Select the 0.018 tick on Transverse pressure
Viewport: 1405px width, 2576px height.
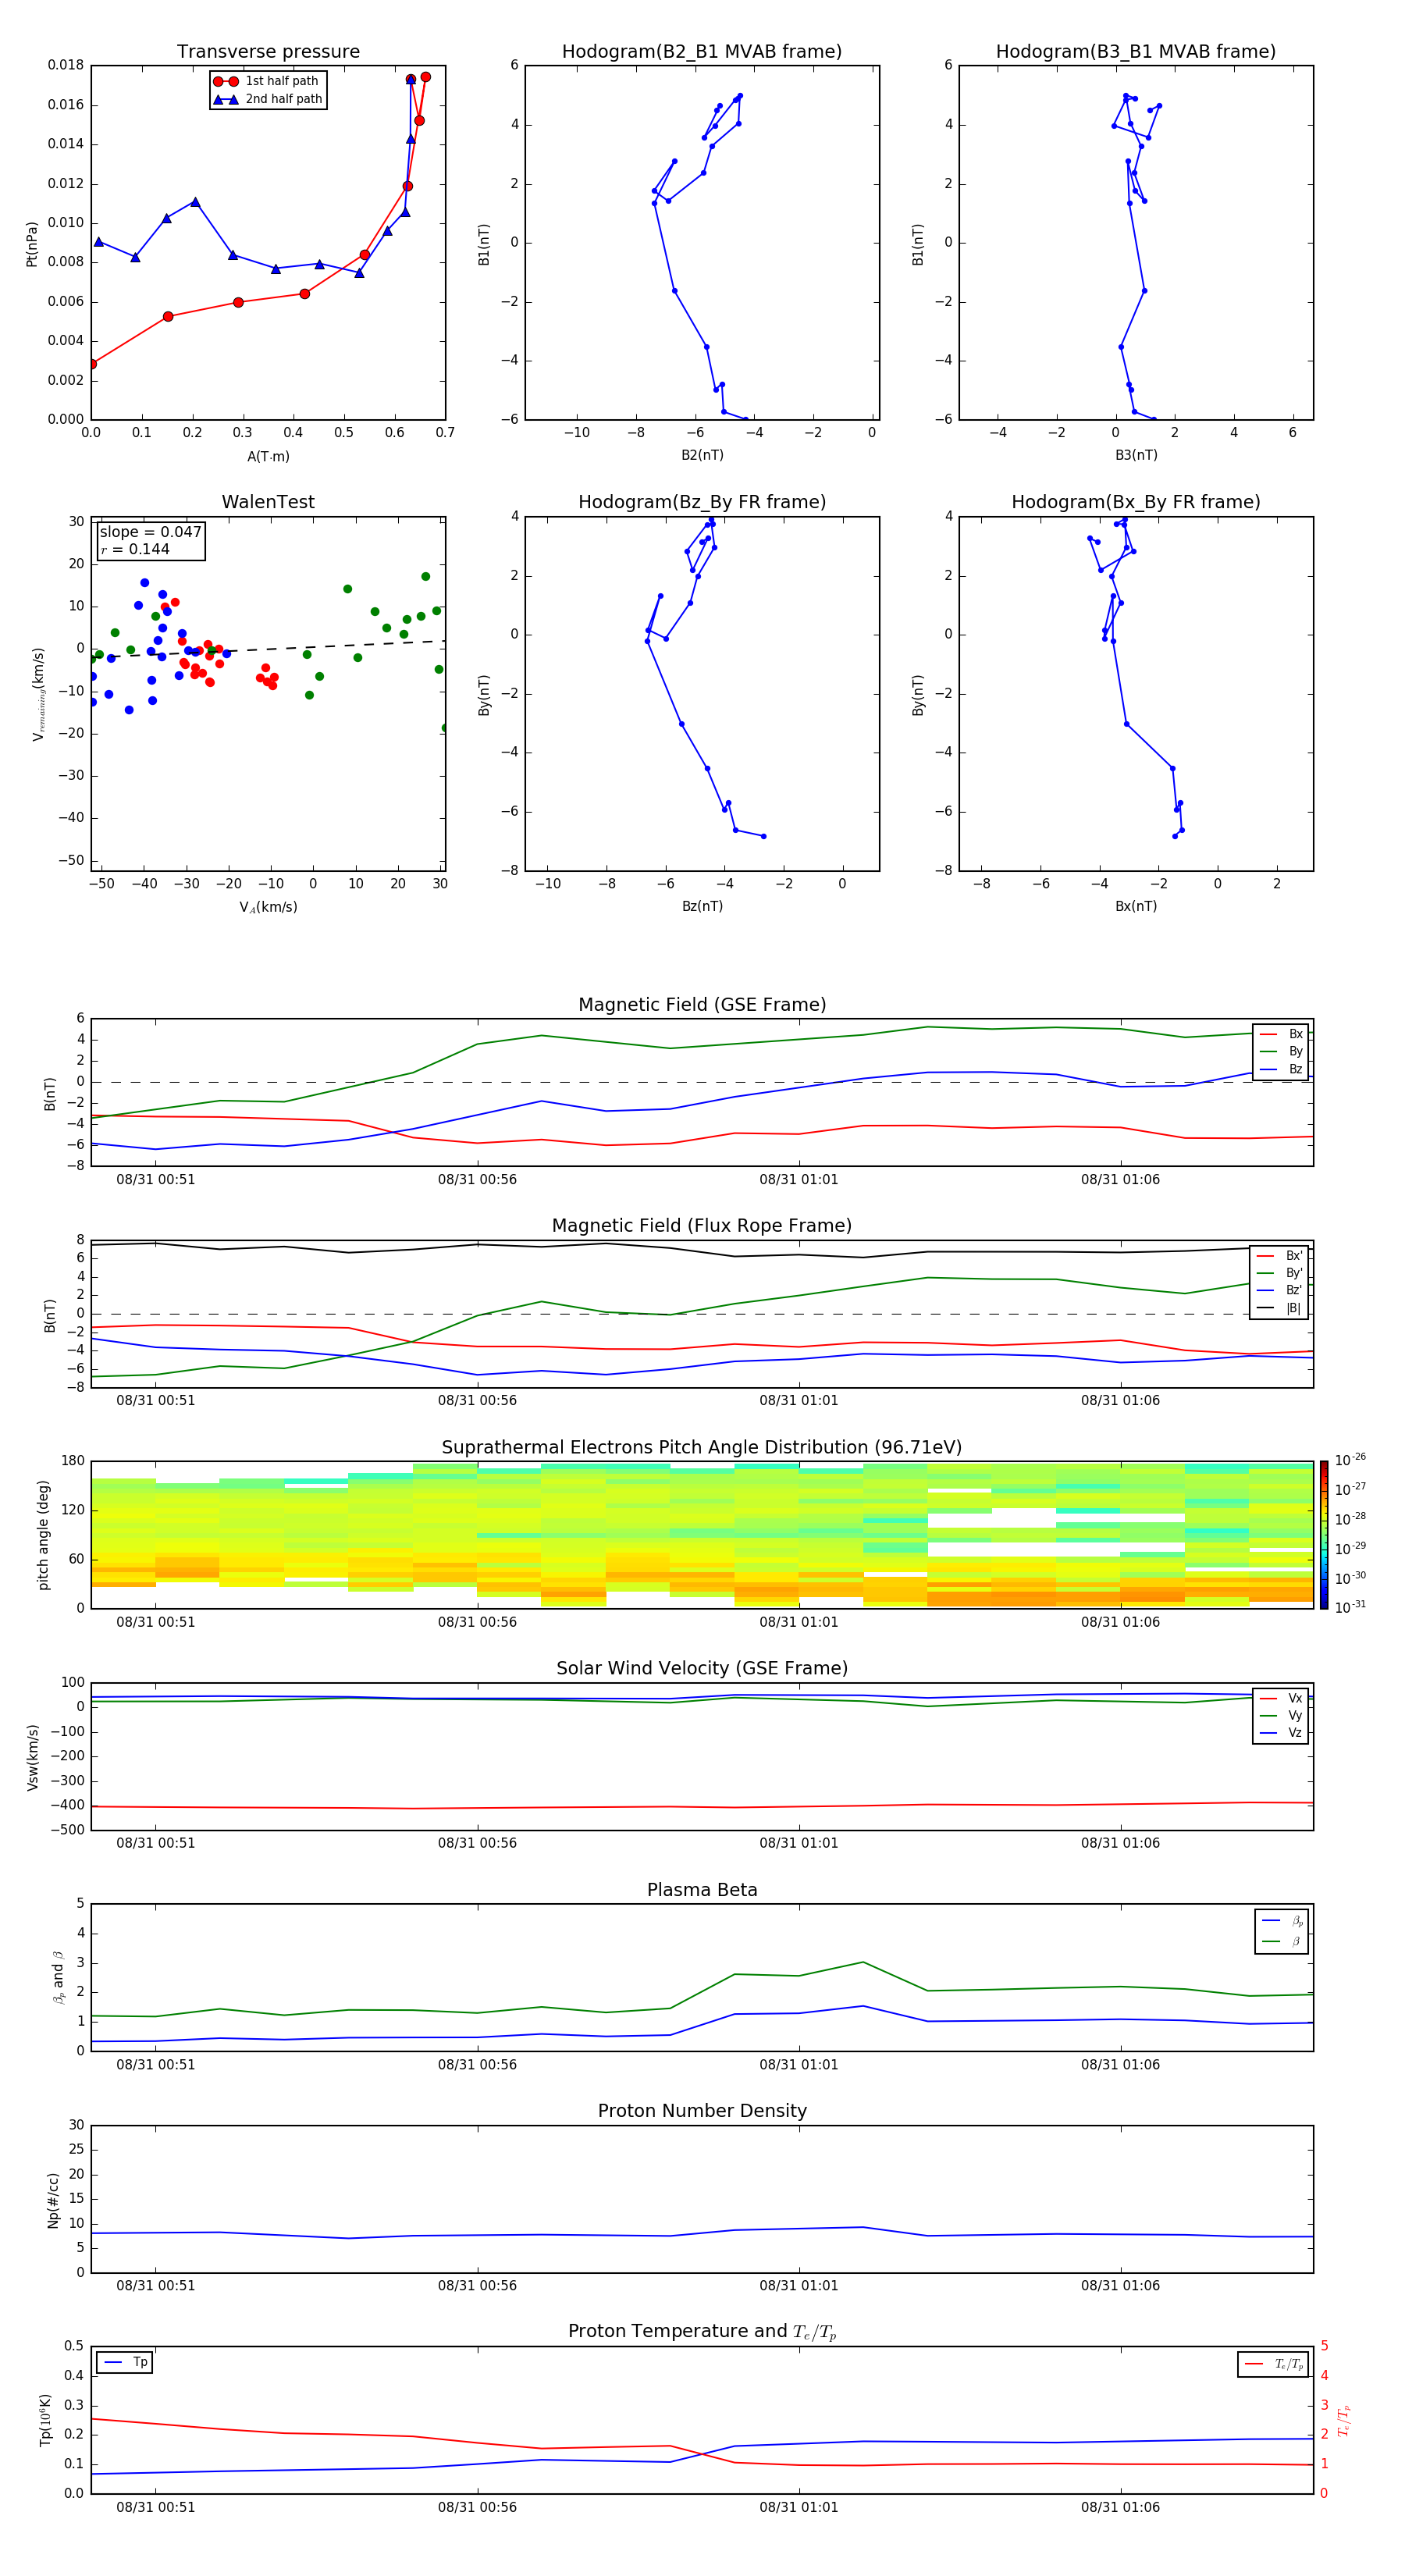click(66, 65)
